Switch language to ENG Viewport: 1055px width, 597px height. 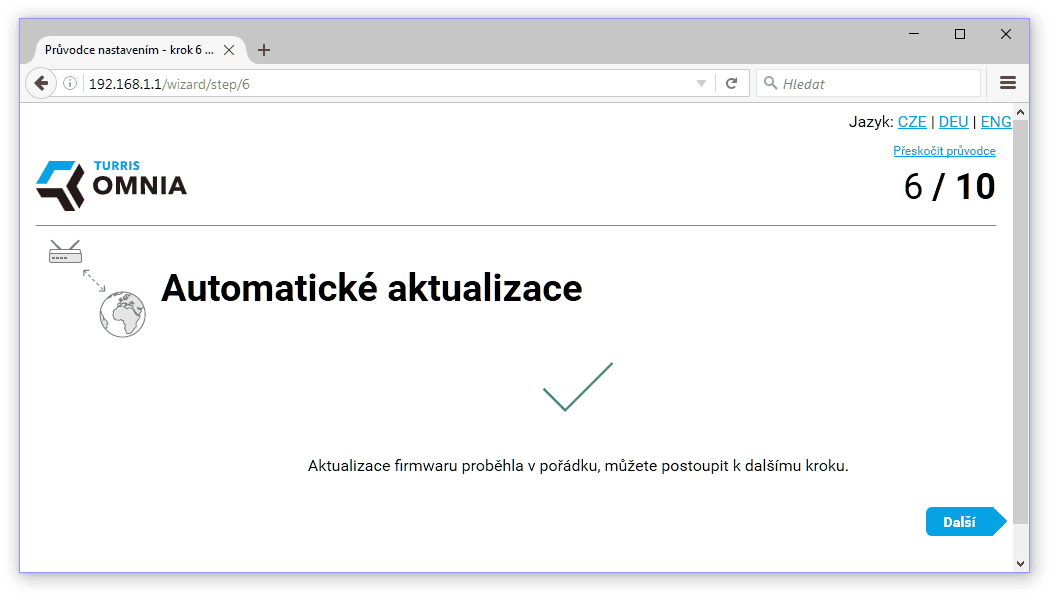click(x=996, y=121)
